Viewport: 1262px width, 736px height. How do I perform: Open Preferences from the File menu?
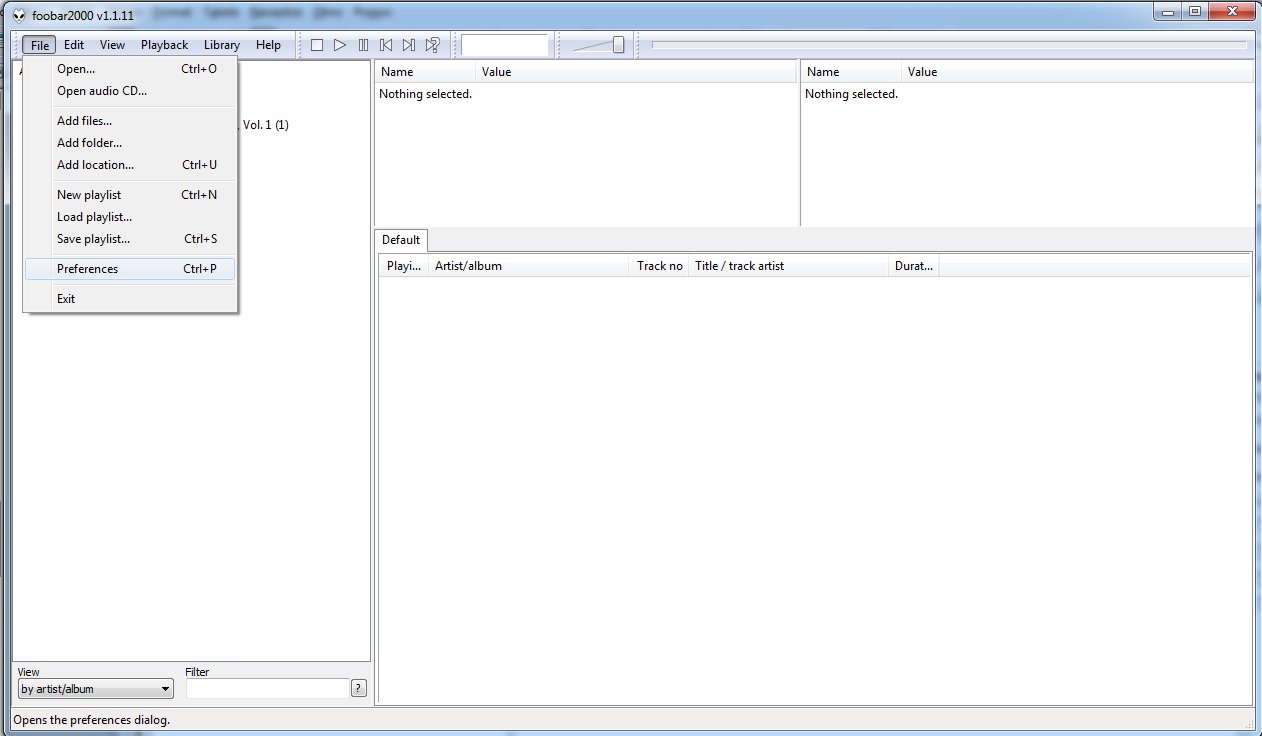(x=130, y=269)
